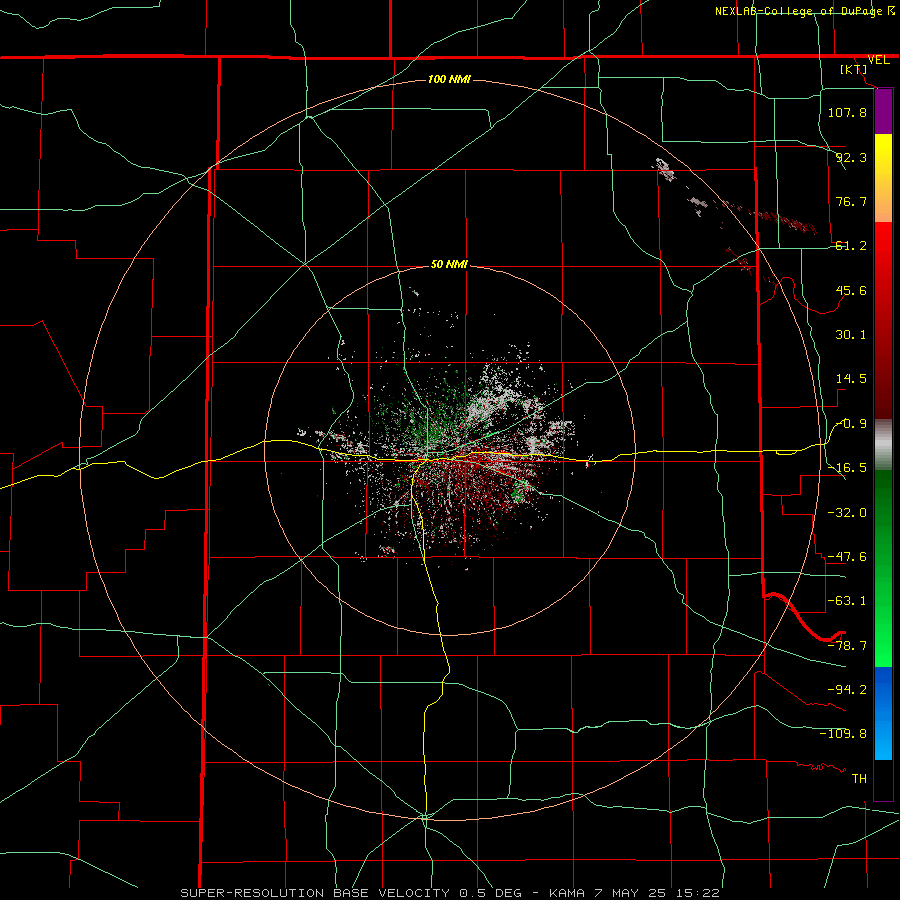
Task: Click the 76.7 velocity scale value
Action: tap(851, 201)
